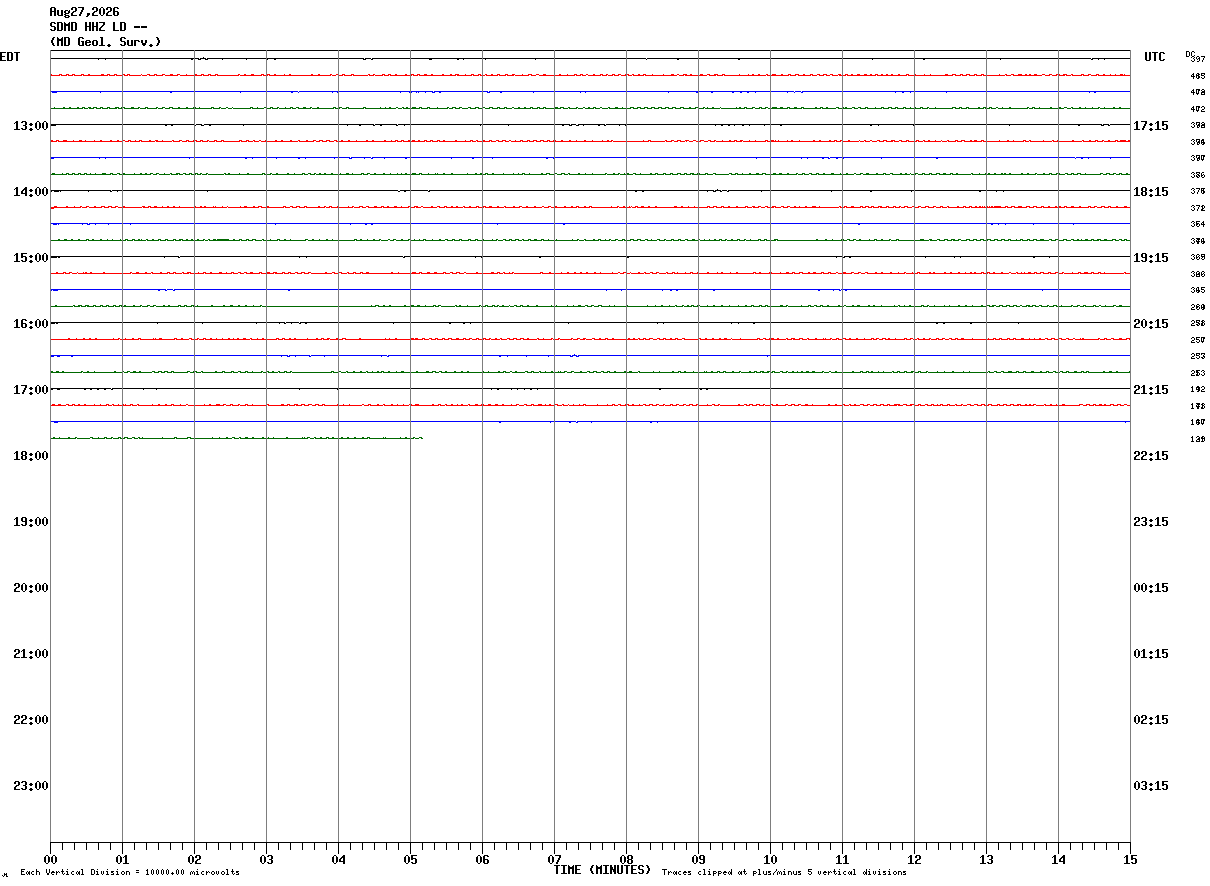
Task: Click the 22:15 UTC time label
Action: click(x=1151, y=455)
